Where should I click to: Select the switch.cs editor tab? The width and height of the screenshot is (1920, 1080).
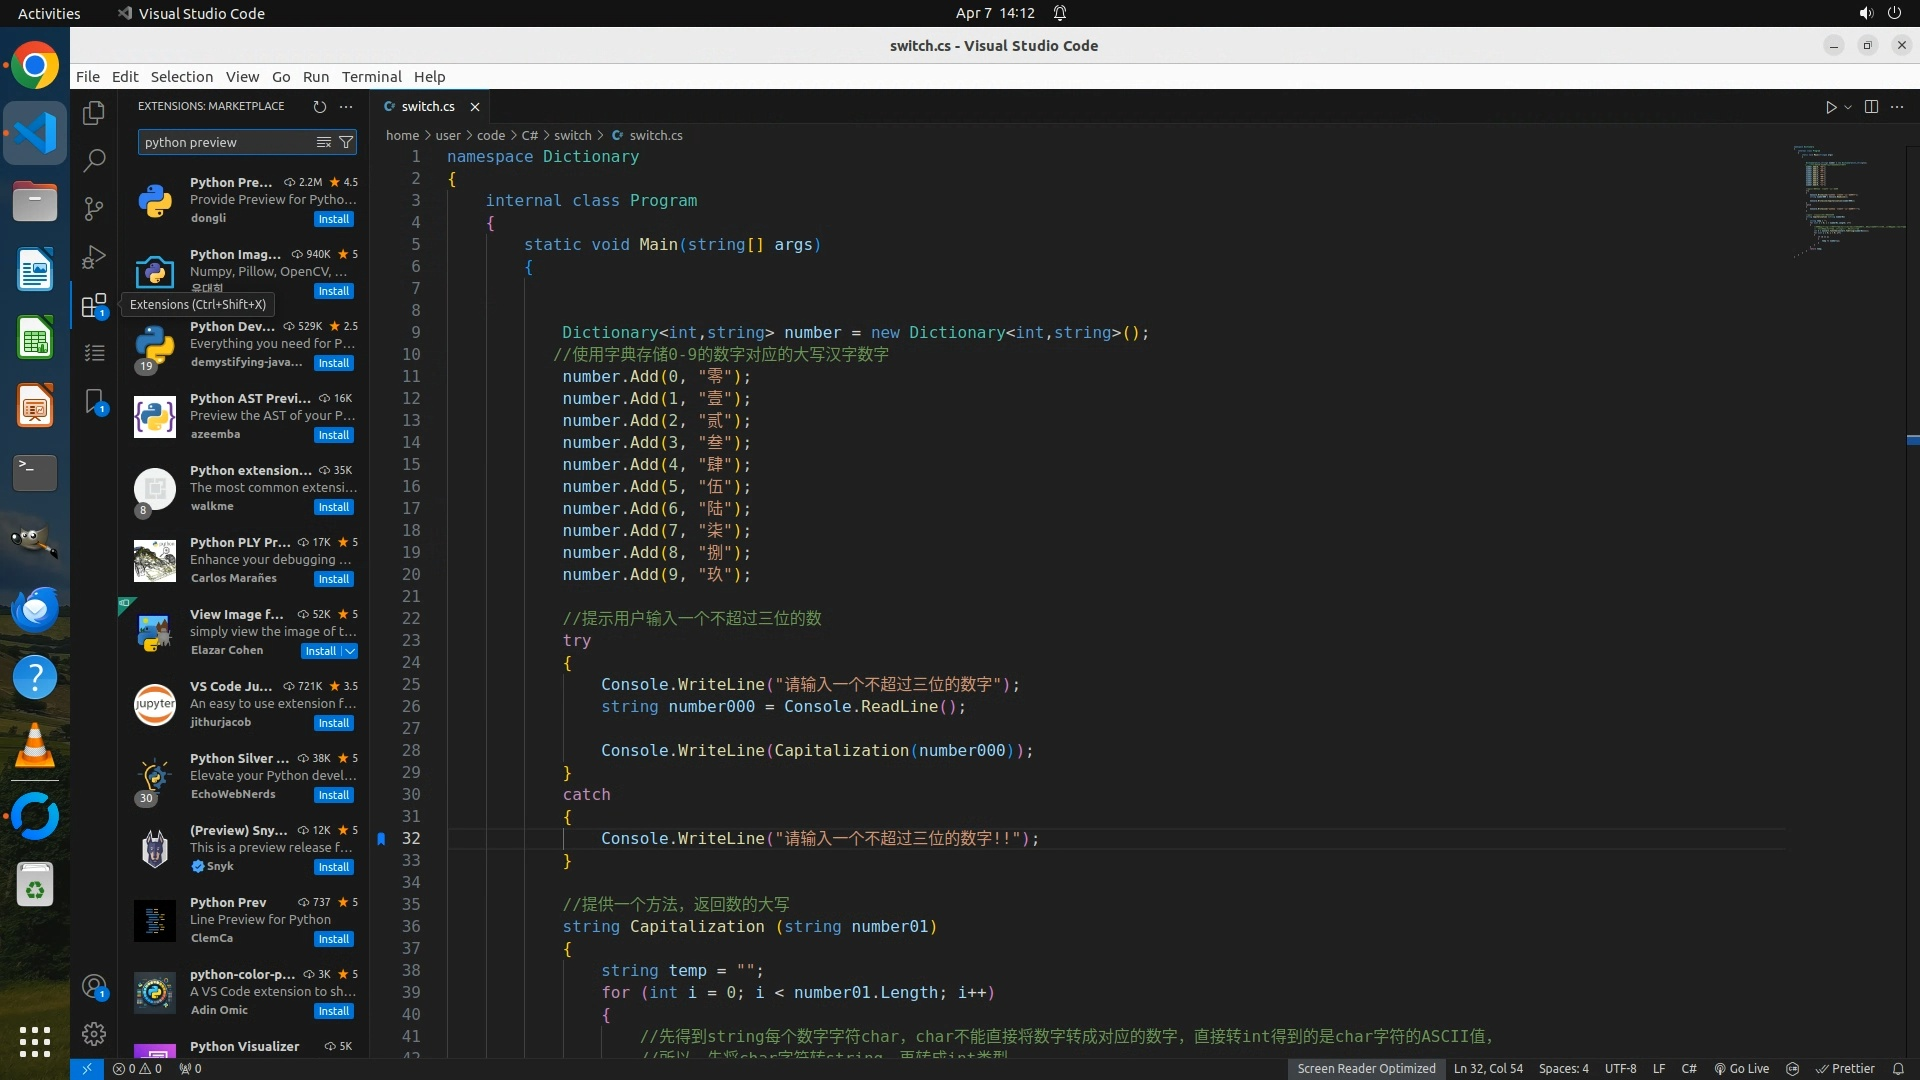427,106
